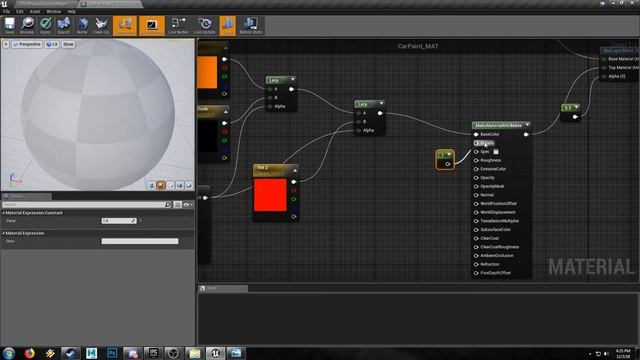Toggle the Stats toolbar button

228,25
